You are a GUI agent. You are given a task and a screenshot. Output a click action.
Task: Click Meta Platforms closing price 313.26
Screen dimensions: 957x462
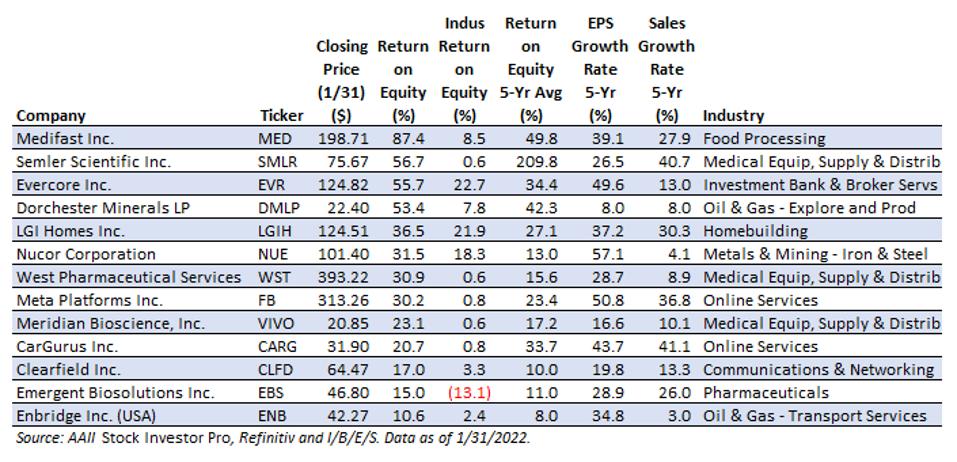(342, 300)
